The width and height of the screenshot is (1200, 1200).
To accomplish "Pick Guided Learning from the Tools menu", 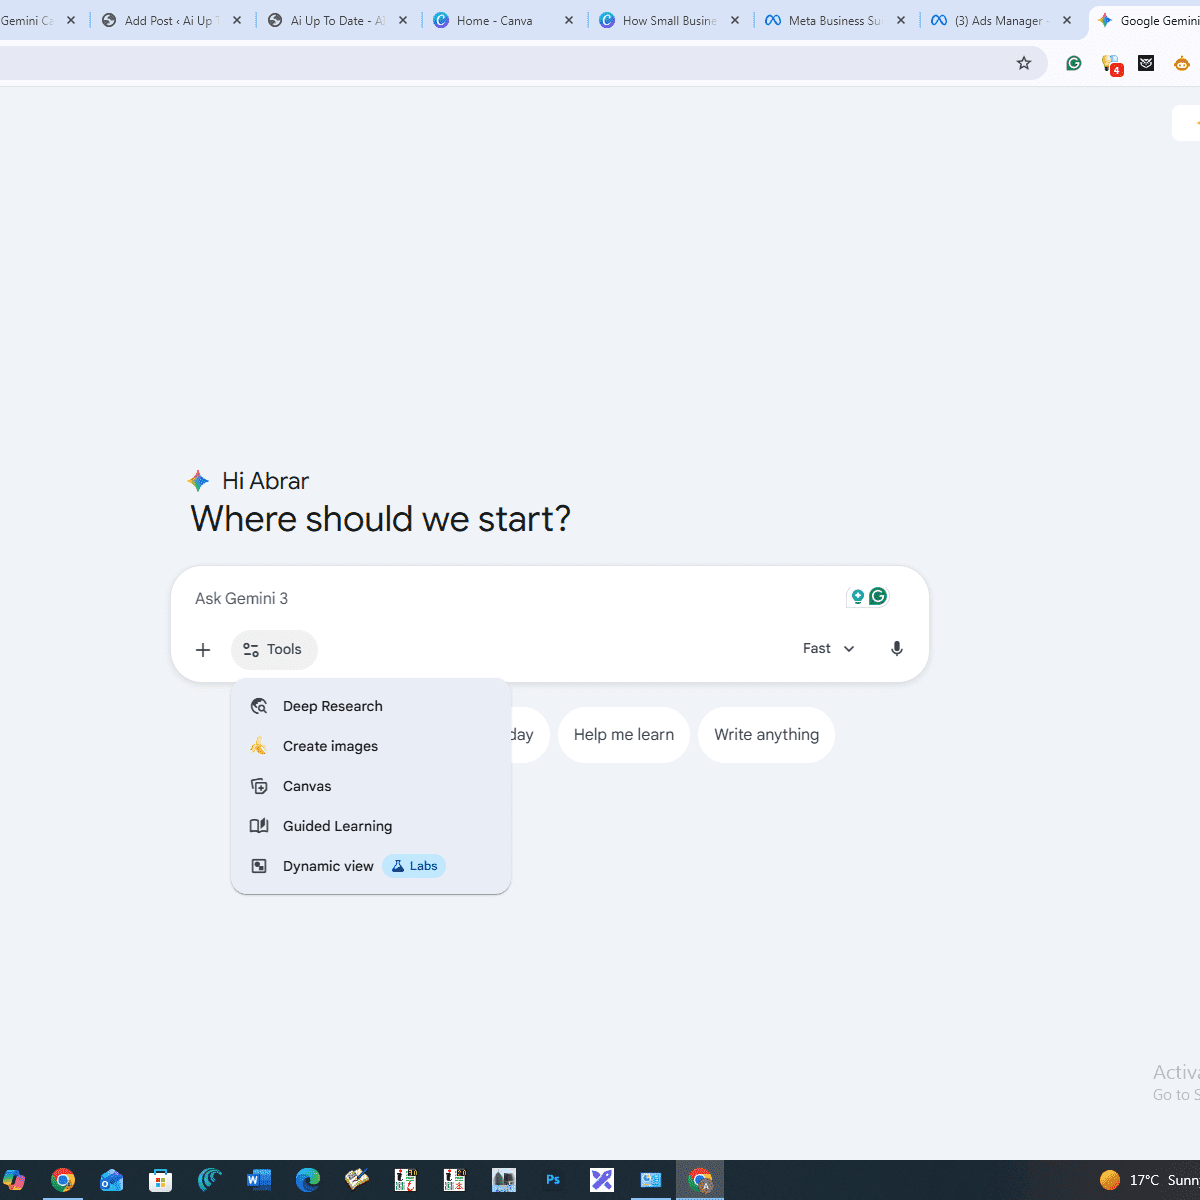I will point(337,826).
